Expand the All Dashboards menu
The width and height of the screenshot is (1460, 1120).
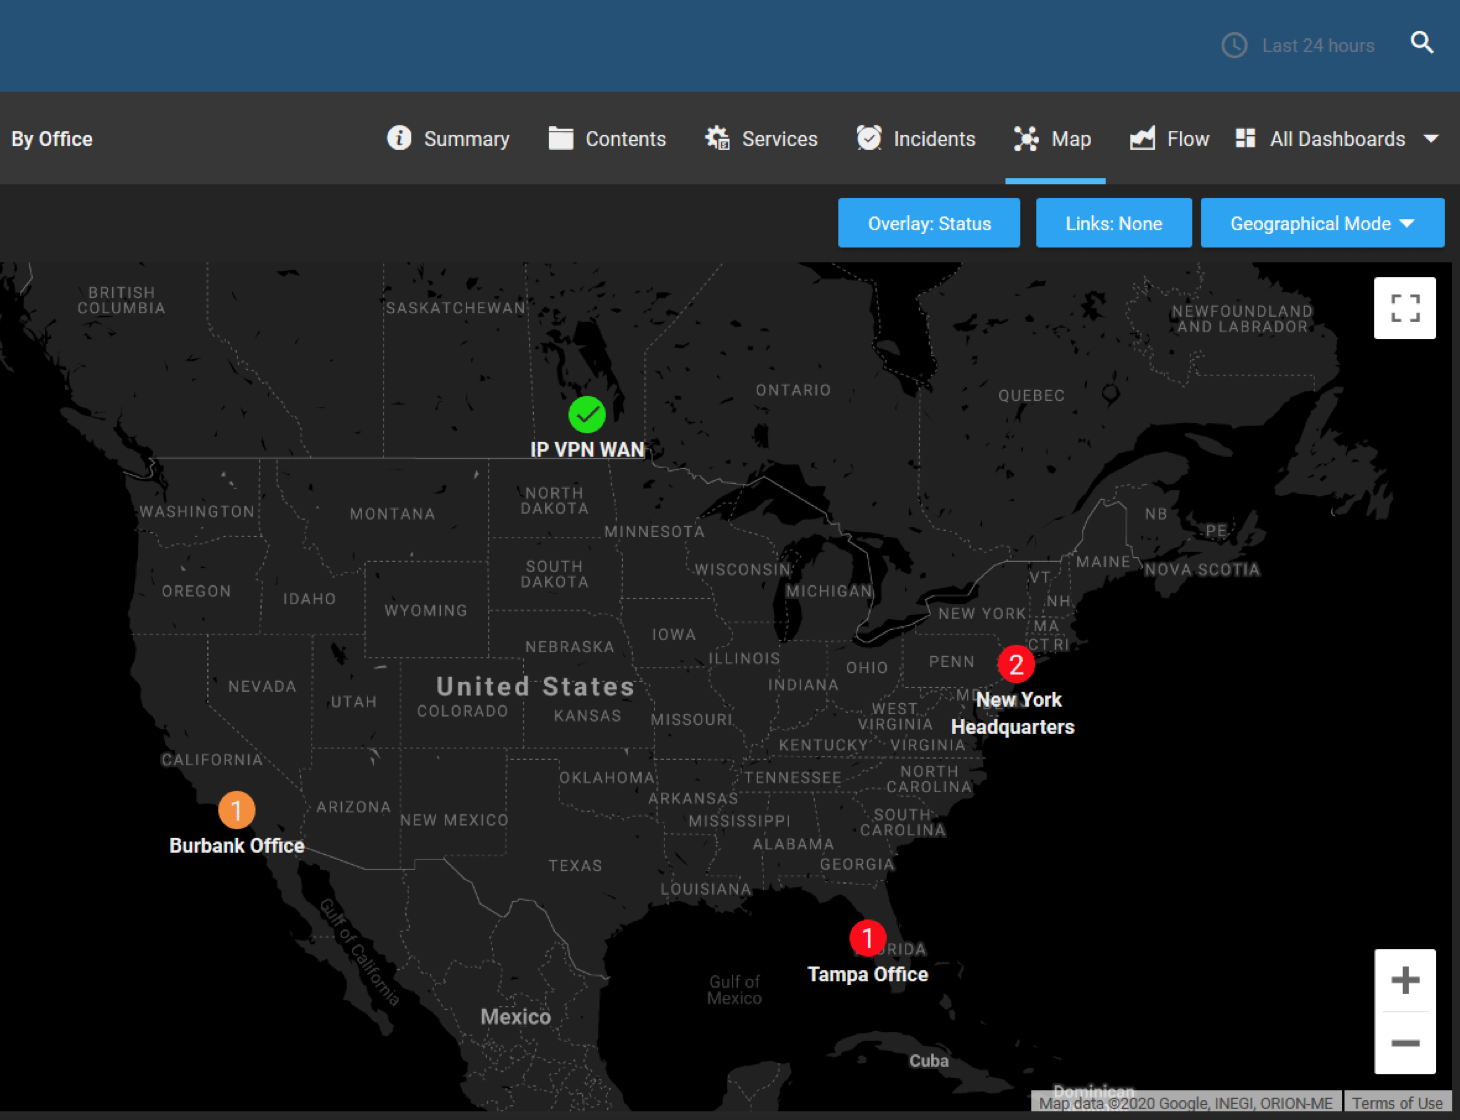pyautogui.click(x=1432, y=138)
